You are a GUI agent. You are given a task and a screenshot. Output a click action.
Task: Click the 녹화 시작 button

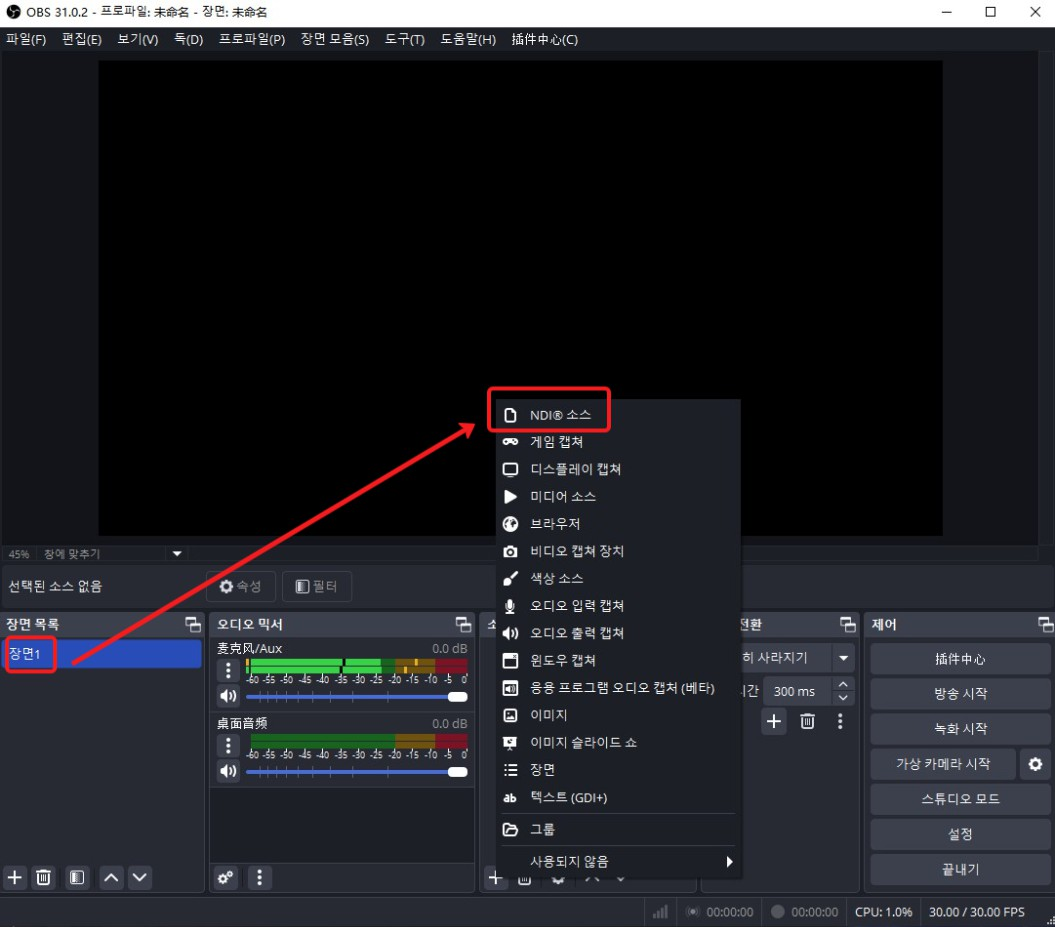(x=959, y=729)
